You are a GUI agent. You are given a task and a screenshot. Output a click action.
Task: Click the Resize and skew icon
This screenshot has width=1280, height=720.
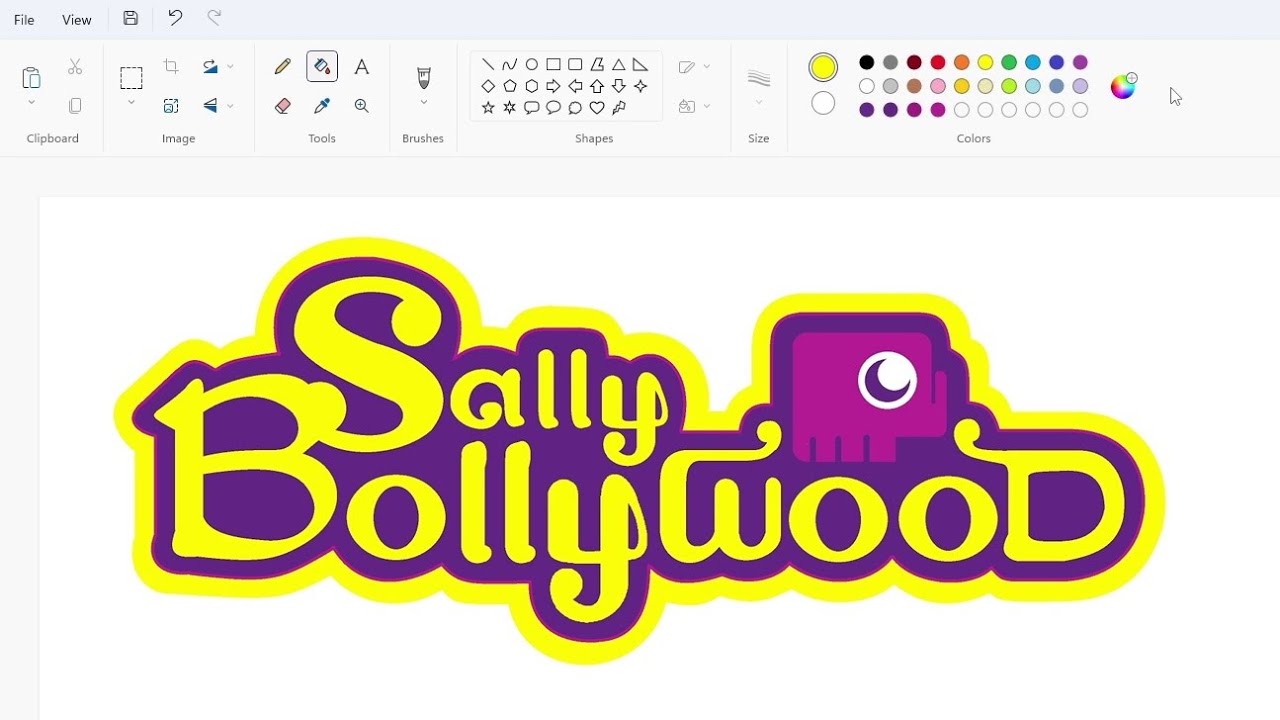click(171, 106)
